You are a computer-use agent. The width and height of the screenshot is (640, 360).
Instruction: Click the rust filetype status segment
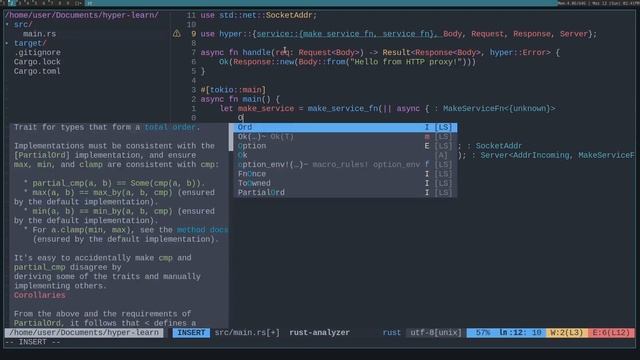coord(391,333)
